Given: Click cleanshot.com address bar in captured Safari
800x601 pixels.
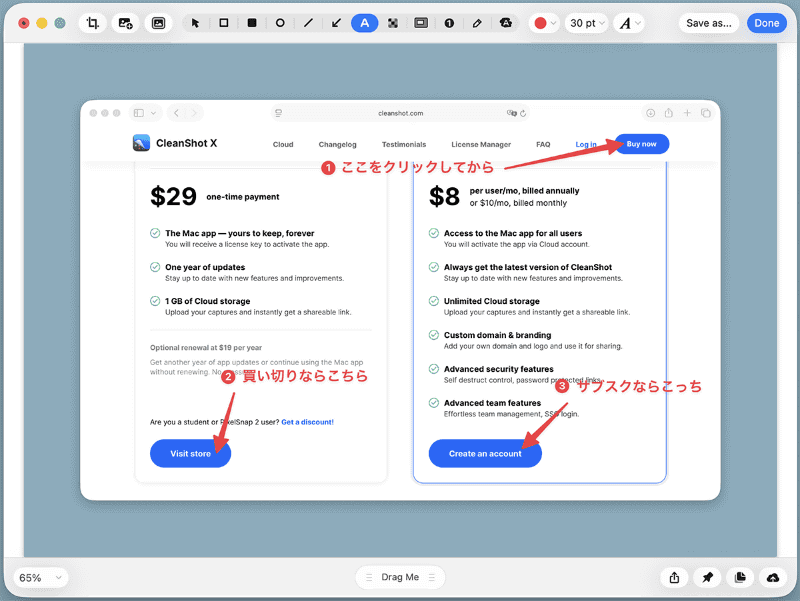Looking at the screenshot, I should 401,113.
